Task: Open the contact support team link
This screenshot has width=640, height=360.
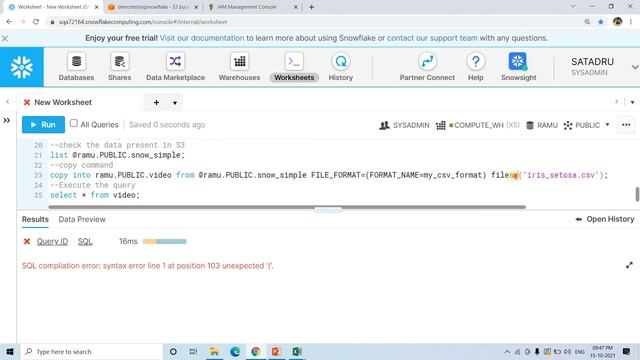Action: coord(432,38)
